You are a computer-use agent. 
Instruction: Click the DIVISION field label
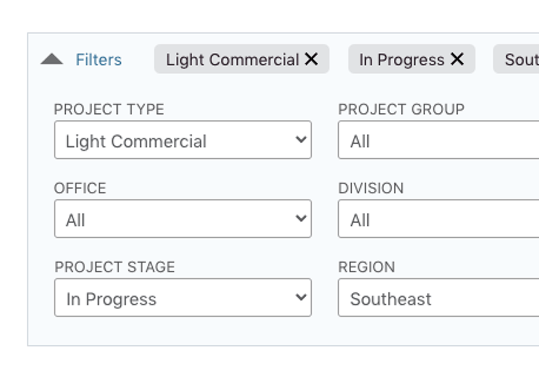[x=371, y=188]
